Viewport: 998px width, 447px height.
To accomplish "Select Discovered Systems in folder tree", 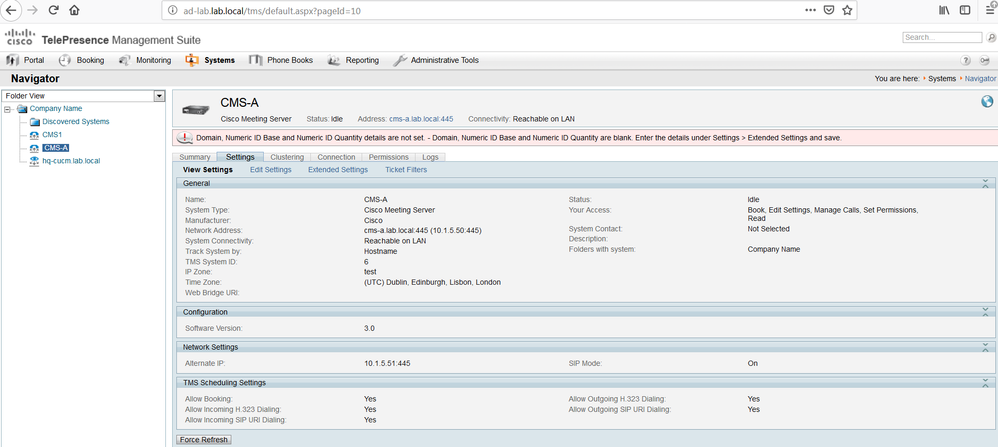I will (76, 122).
